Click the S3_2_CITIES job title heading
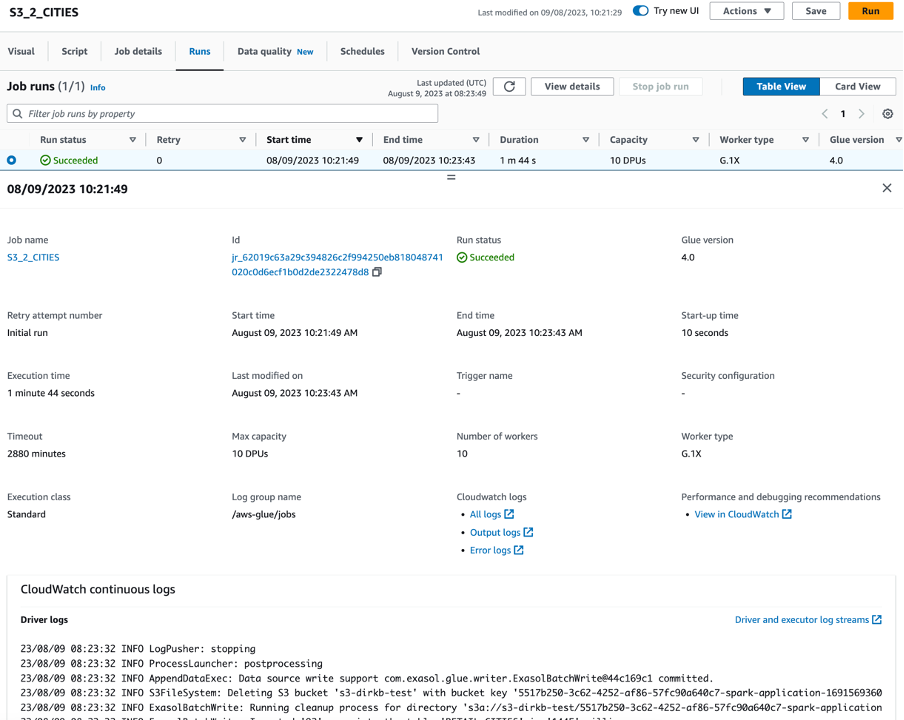The height and width of the screenshot is (720, 904). pos(44,12)
